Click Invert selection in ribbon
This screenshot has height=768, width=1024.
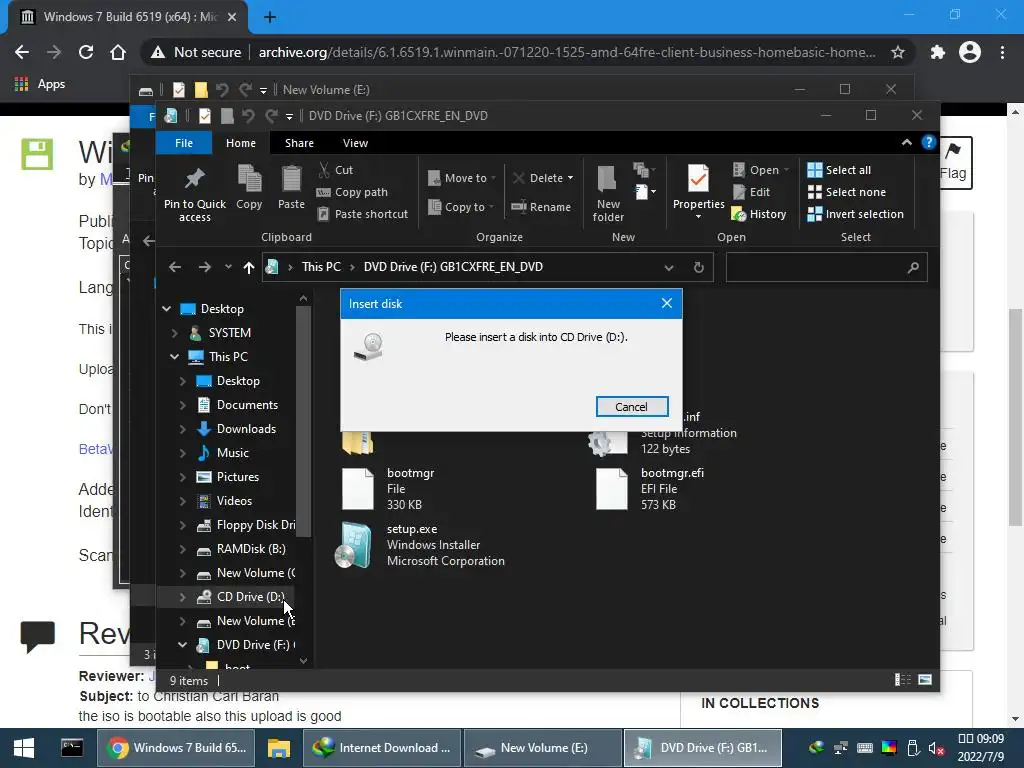(x=856, y=214)
